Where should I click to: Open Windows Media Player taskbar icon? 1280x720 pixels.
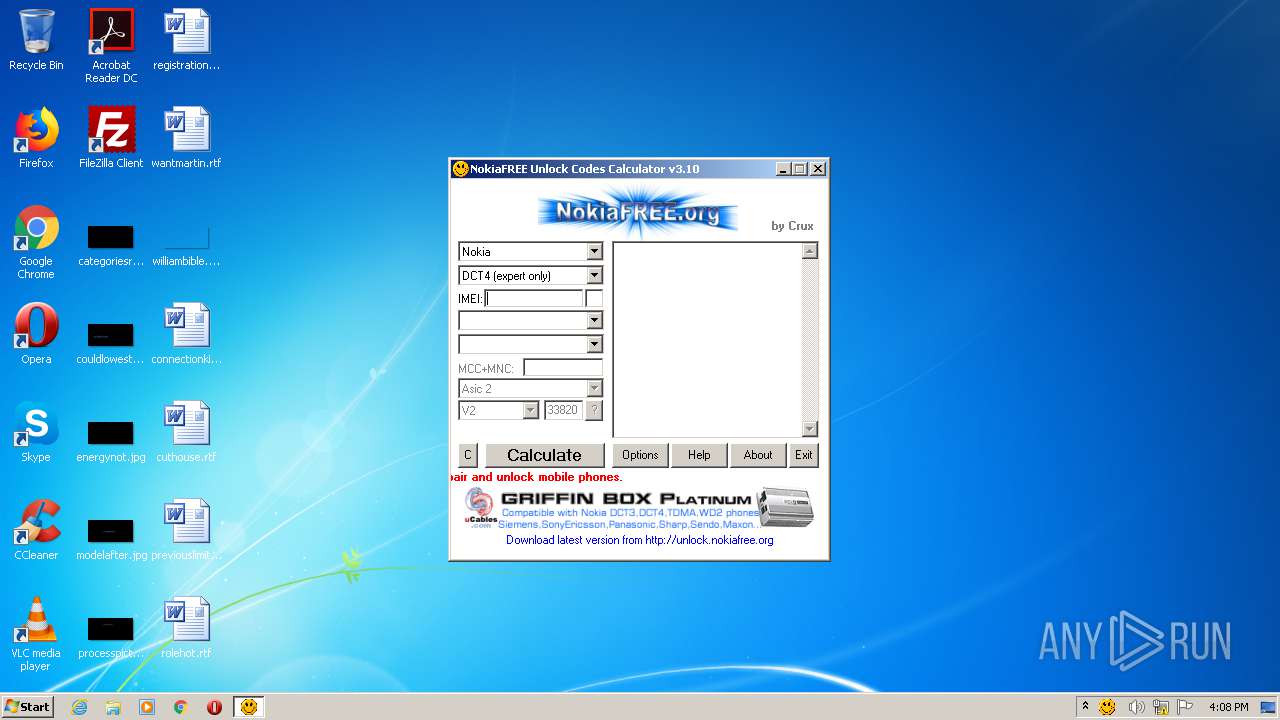click(x=147, y=707)
